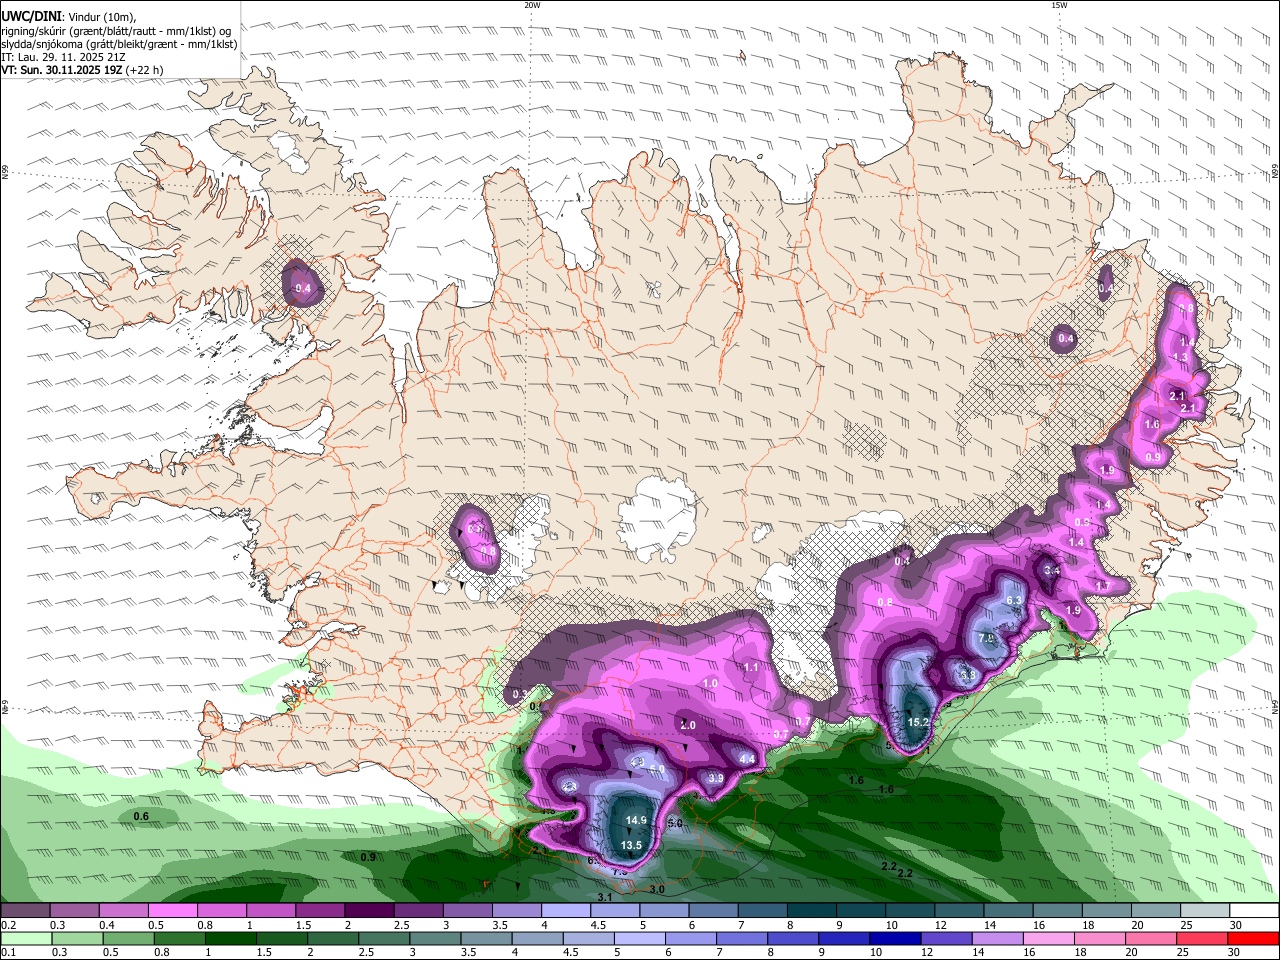Pick the bright red 30 rain legend swatch
The width and height of the screenshot is (1280, 960).
tap(1255, 939)
